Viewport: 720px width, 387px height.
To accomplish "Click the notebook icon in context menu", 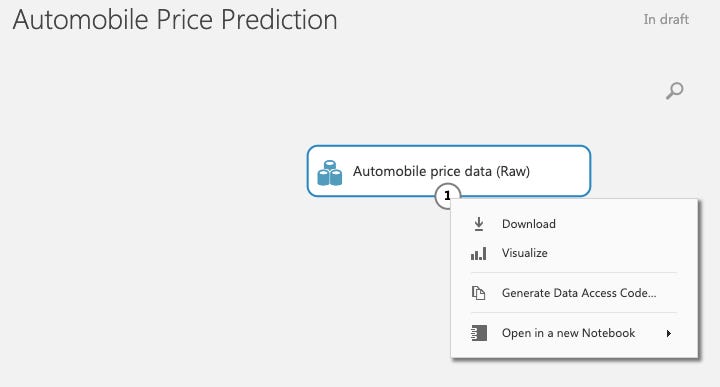I will (478, 333).
